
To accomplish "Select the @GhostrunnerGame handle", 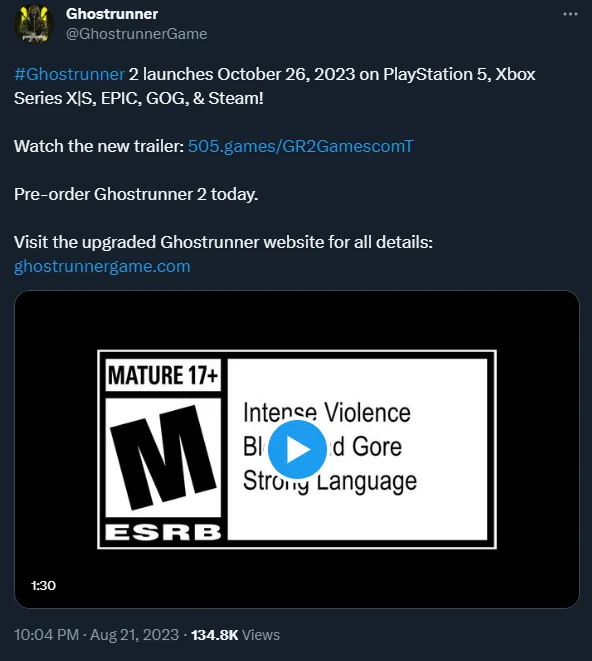I will click(137, 34).
